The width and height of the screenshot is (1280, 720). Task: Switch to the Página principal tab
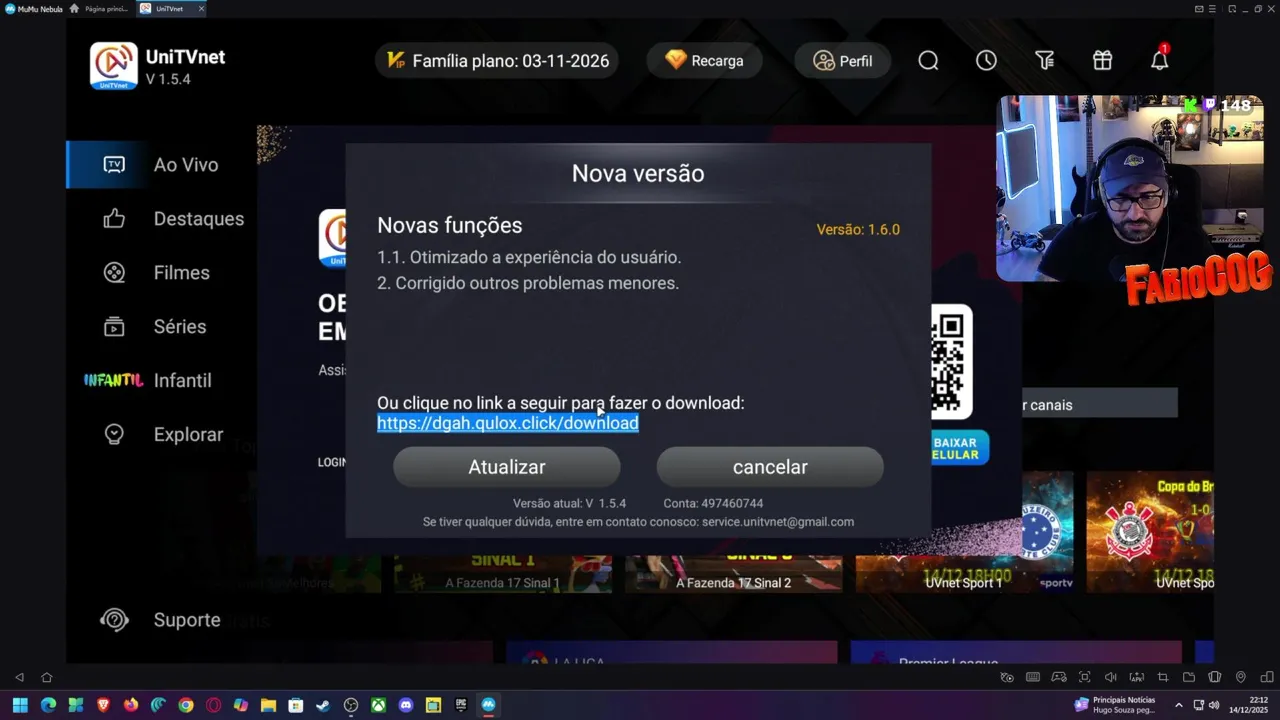[x=99, y=9]
